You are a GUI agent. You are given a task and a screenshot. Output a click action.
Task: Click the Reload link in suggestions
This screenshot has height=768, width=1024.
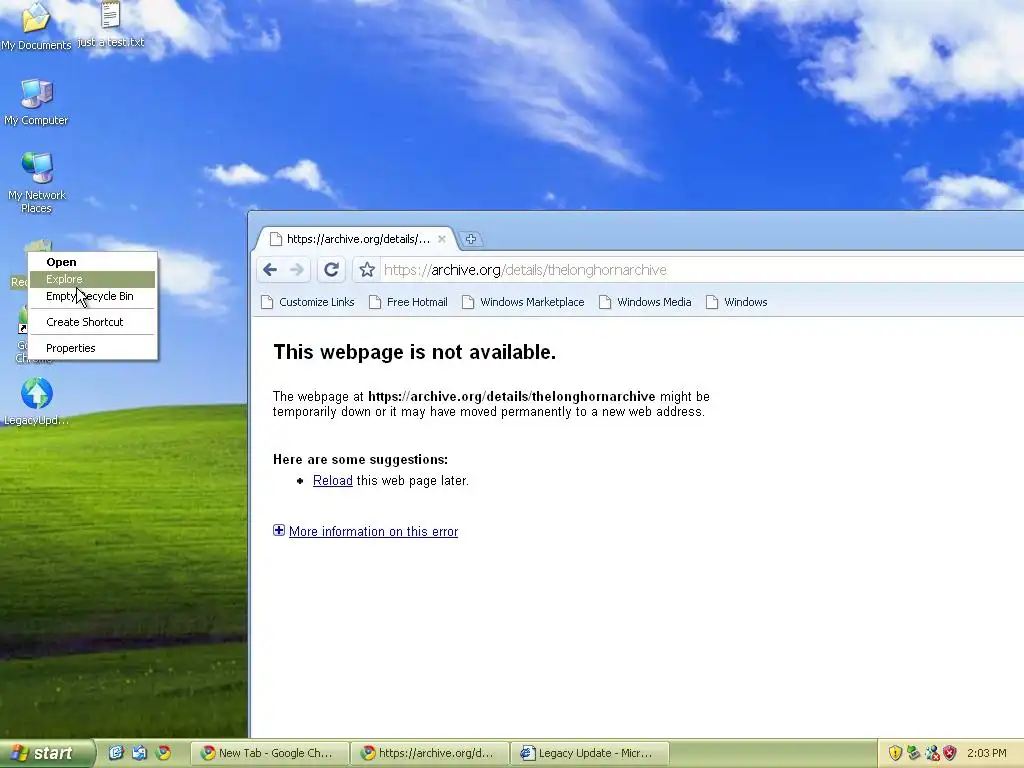pos(332,481)
